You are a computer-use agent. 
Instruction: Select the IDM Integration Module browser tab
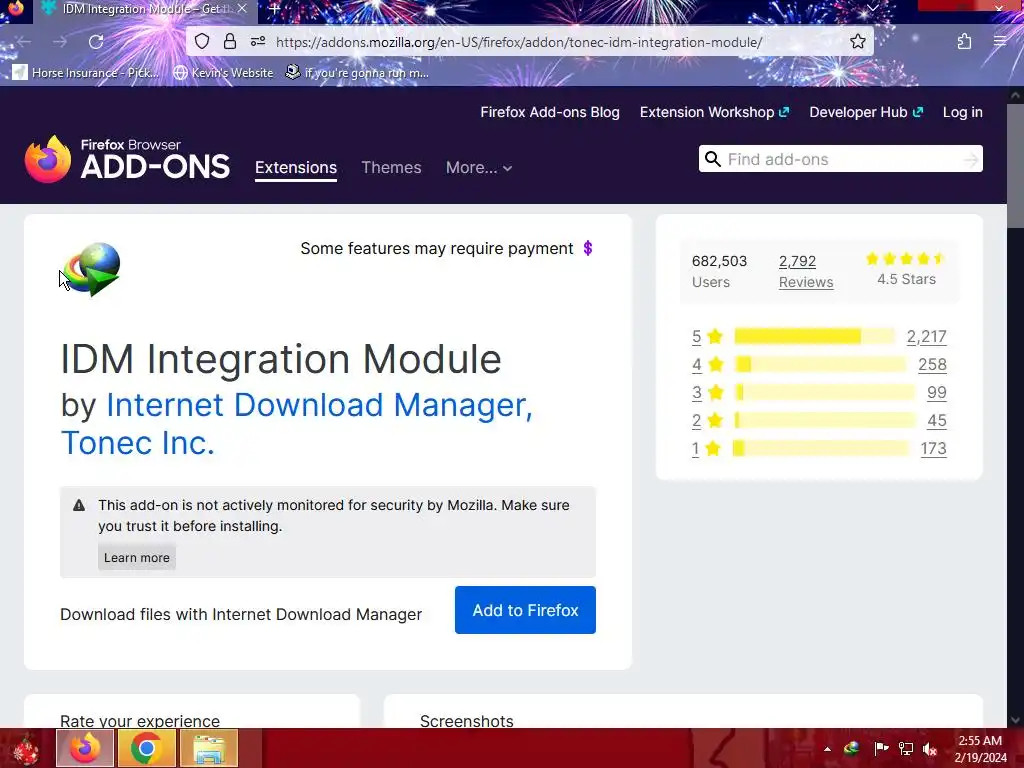point(144,9)
